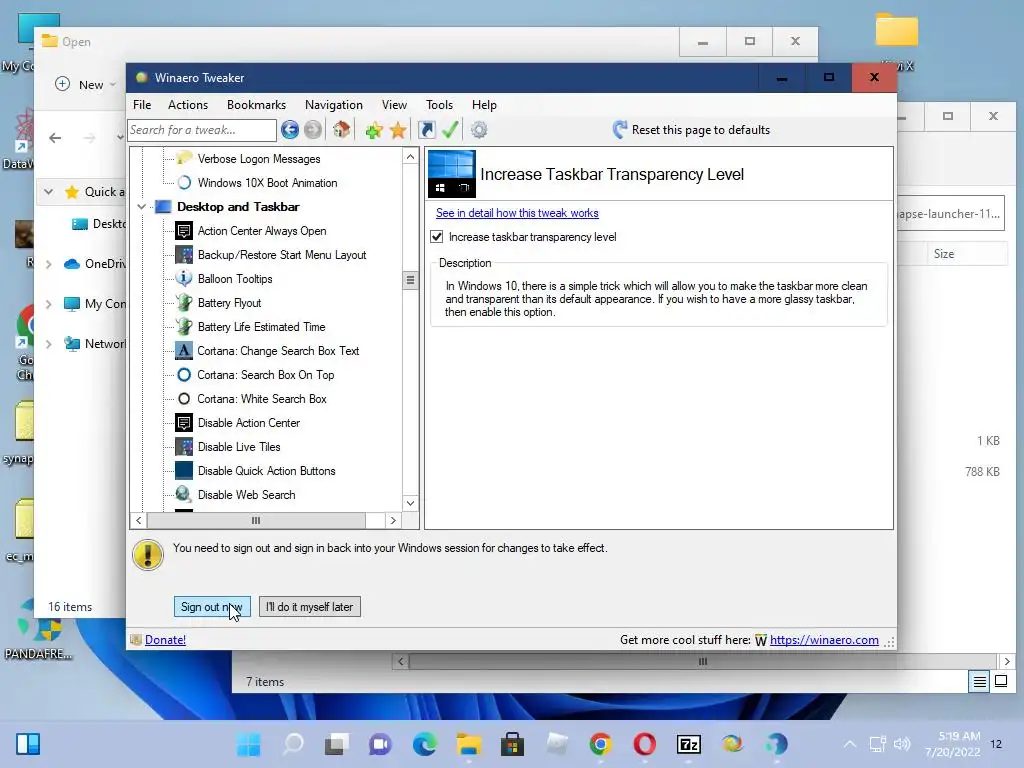Screen dimensions: 1024x768
Task: Select Verbose Logon Messages tree item
Action: [259, 159]
